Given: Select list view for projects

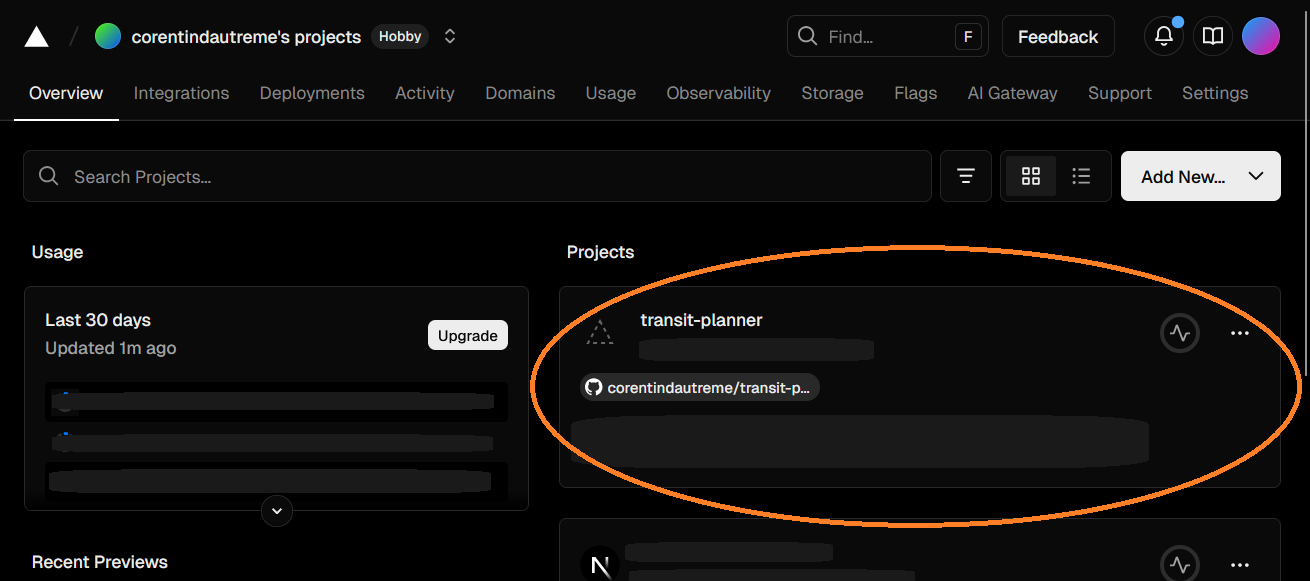Looking at the screenshot, I should coord(1081,177).
